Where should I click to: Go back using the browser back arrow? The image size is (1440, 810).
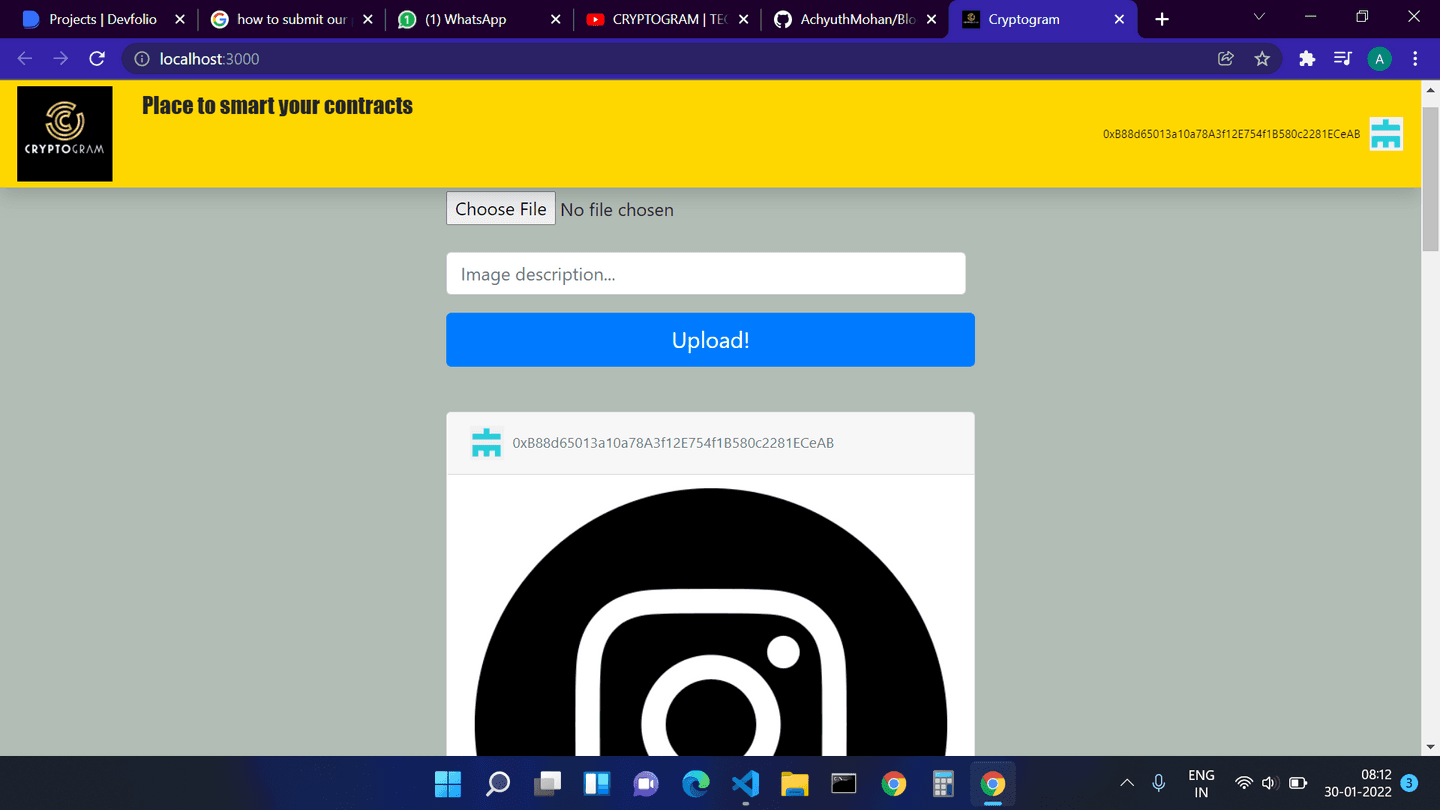[x=25, y=59]
